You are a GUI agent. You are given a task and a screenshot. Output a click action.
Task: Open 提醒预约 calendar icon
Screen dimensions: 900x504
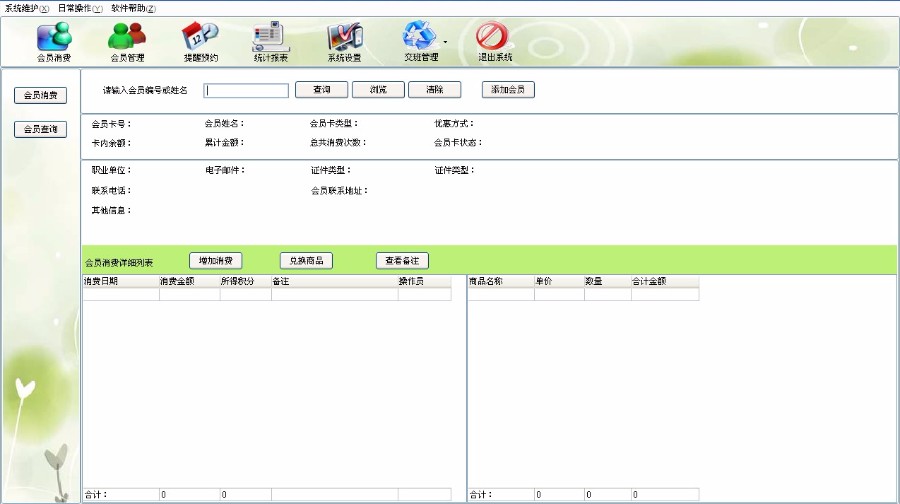[x=200, y=41]
